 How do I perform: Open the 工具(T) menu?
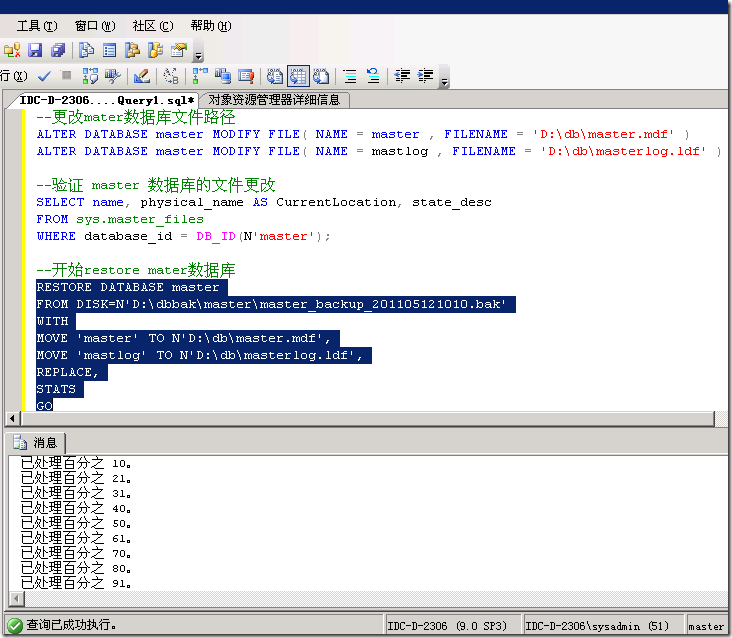pos(37,26)
